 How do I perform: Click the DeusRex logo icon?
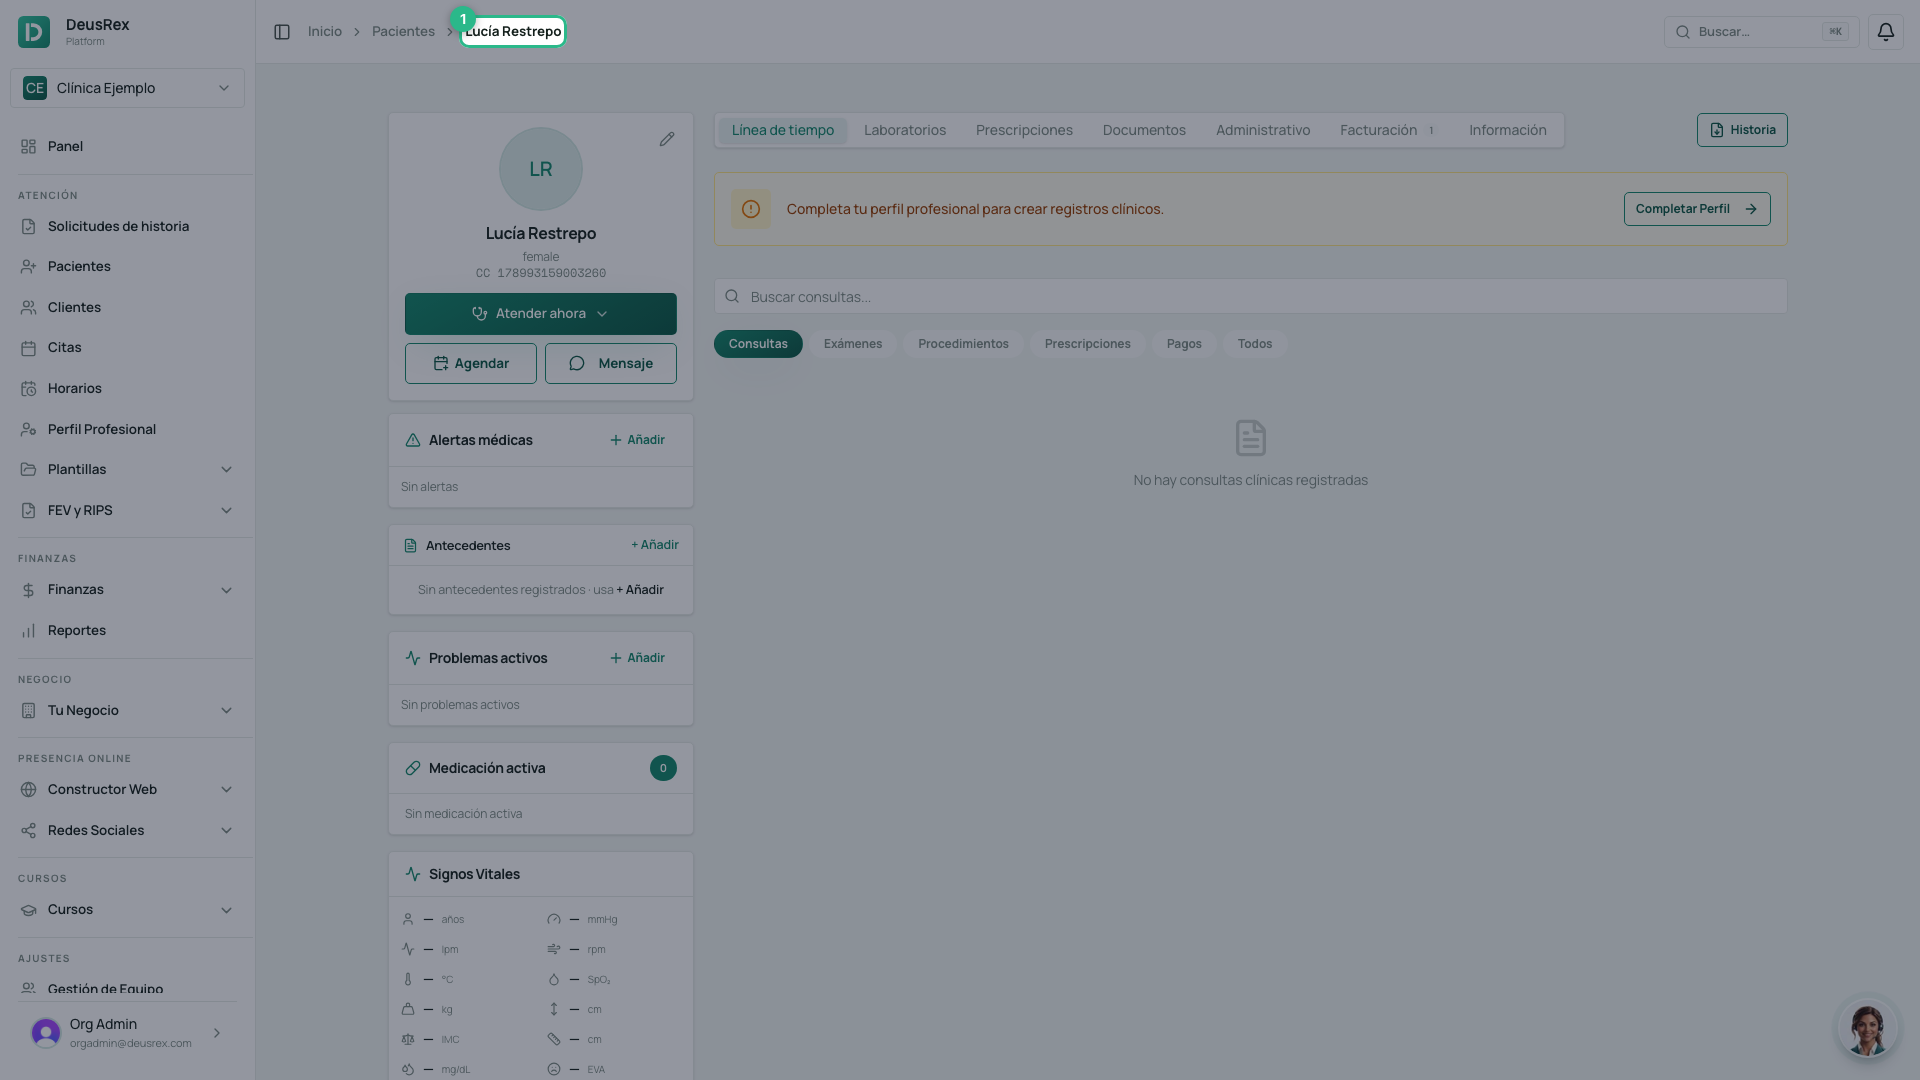34,32
